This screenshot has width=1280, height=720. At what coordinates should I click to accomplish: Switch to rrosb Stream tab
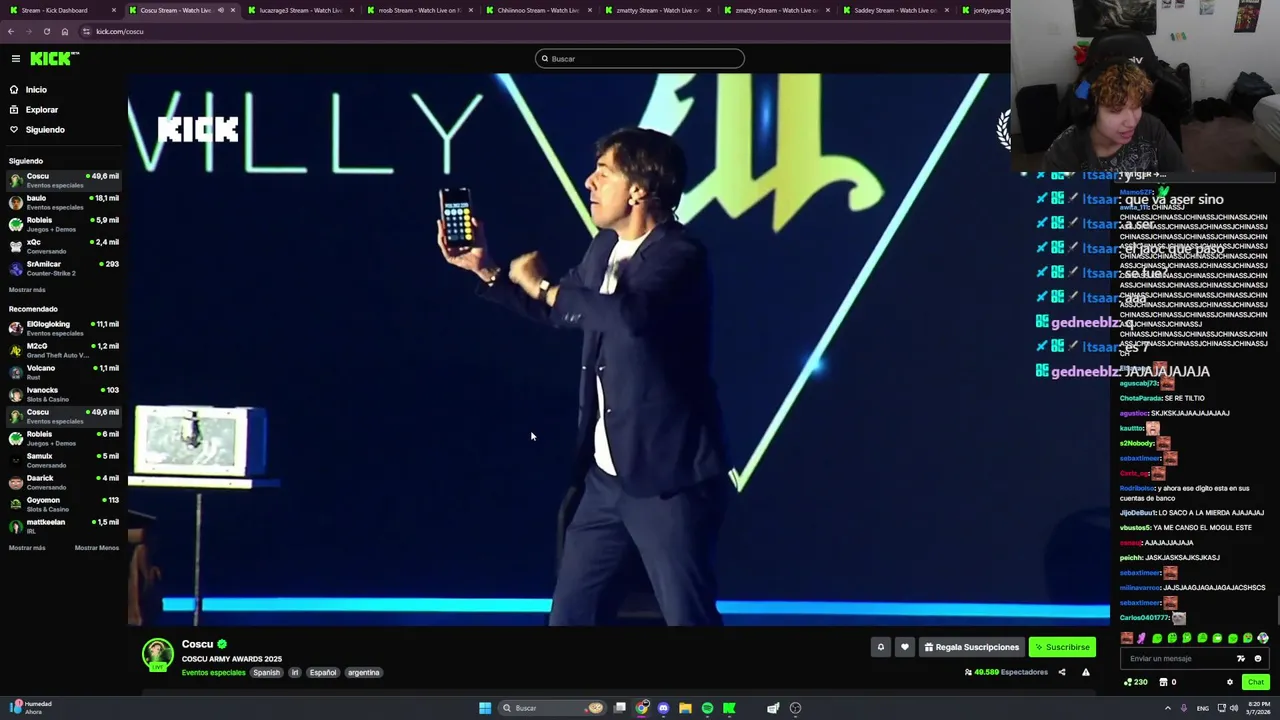[x=418, y=10]
